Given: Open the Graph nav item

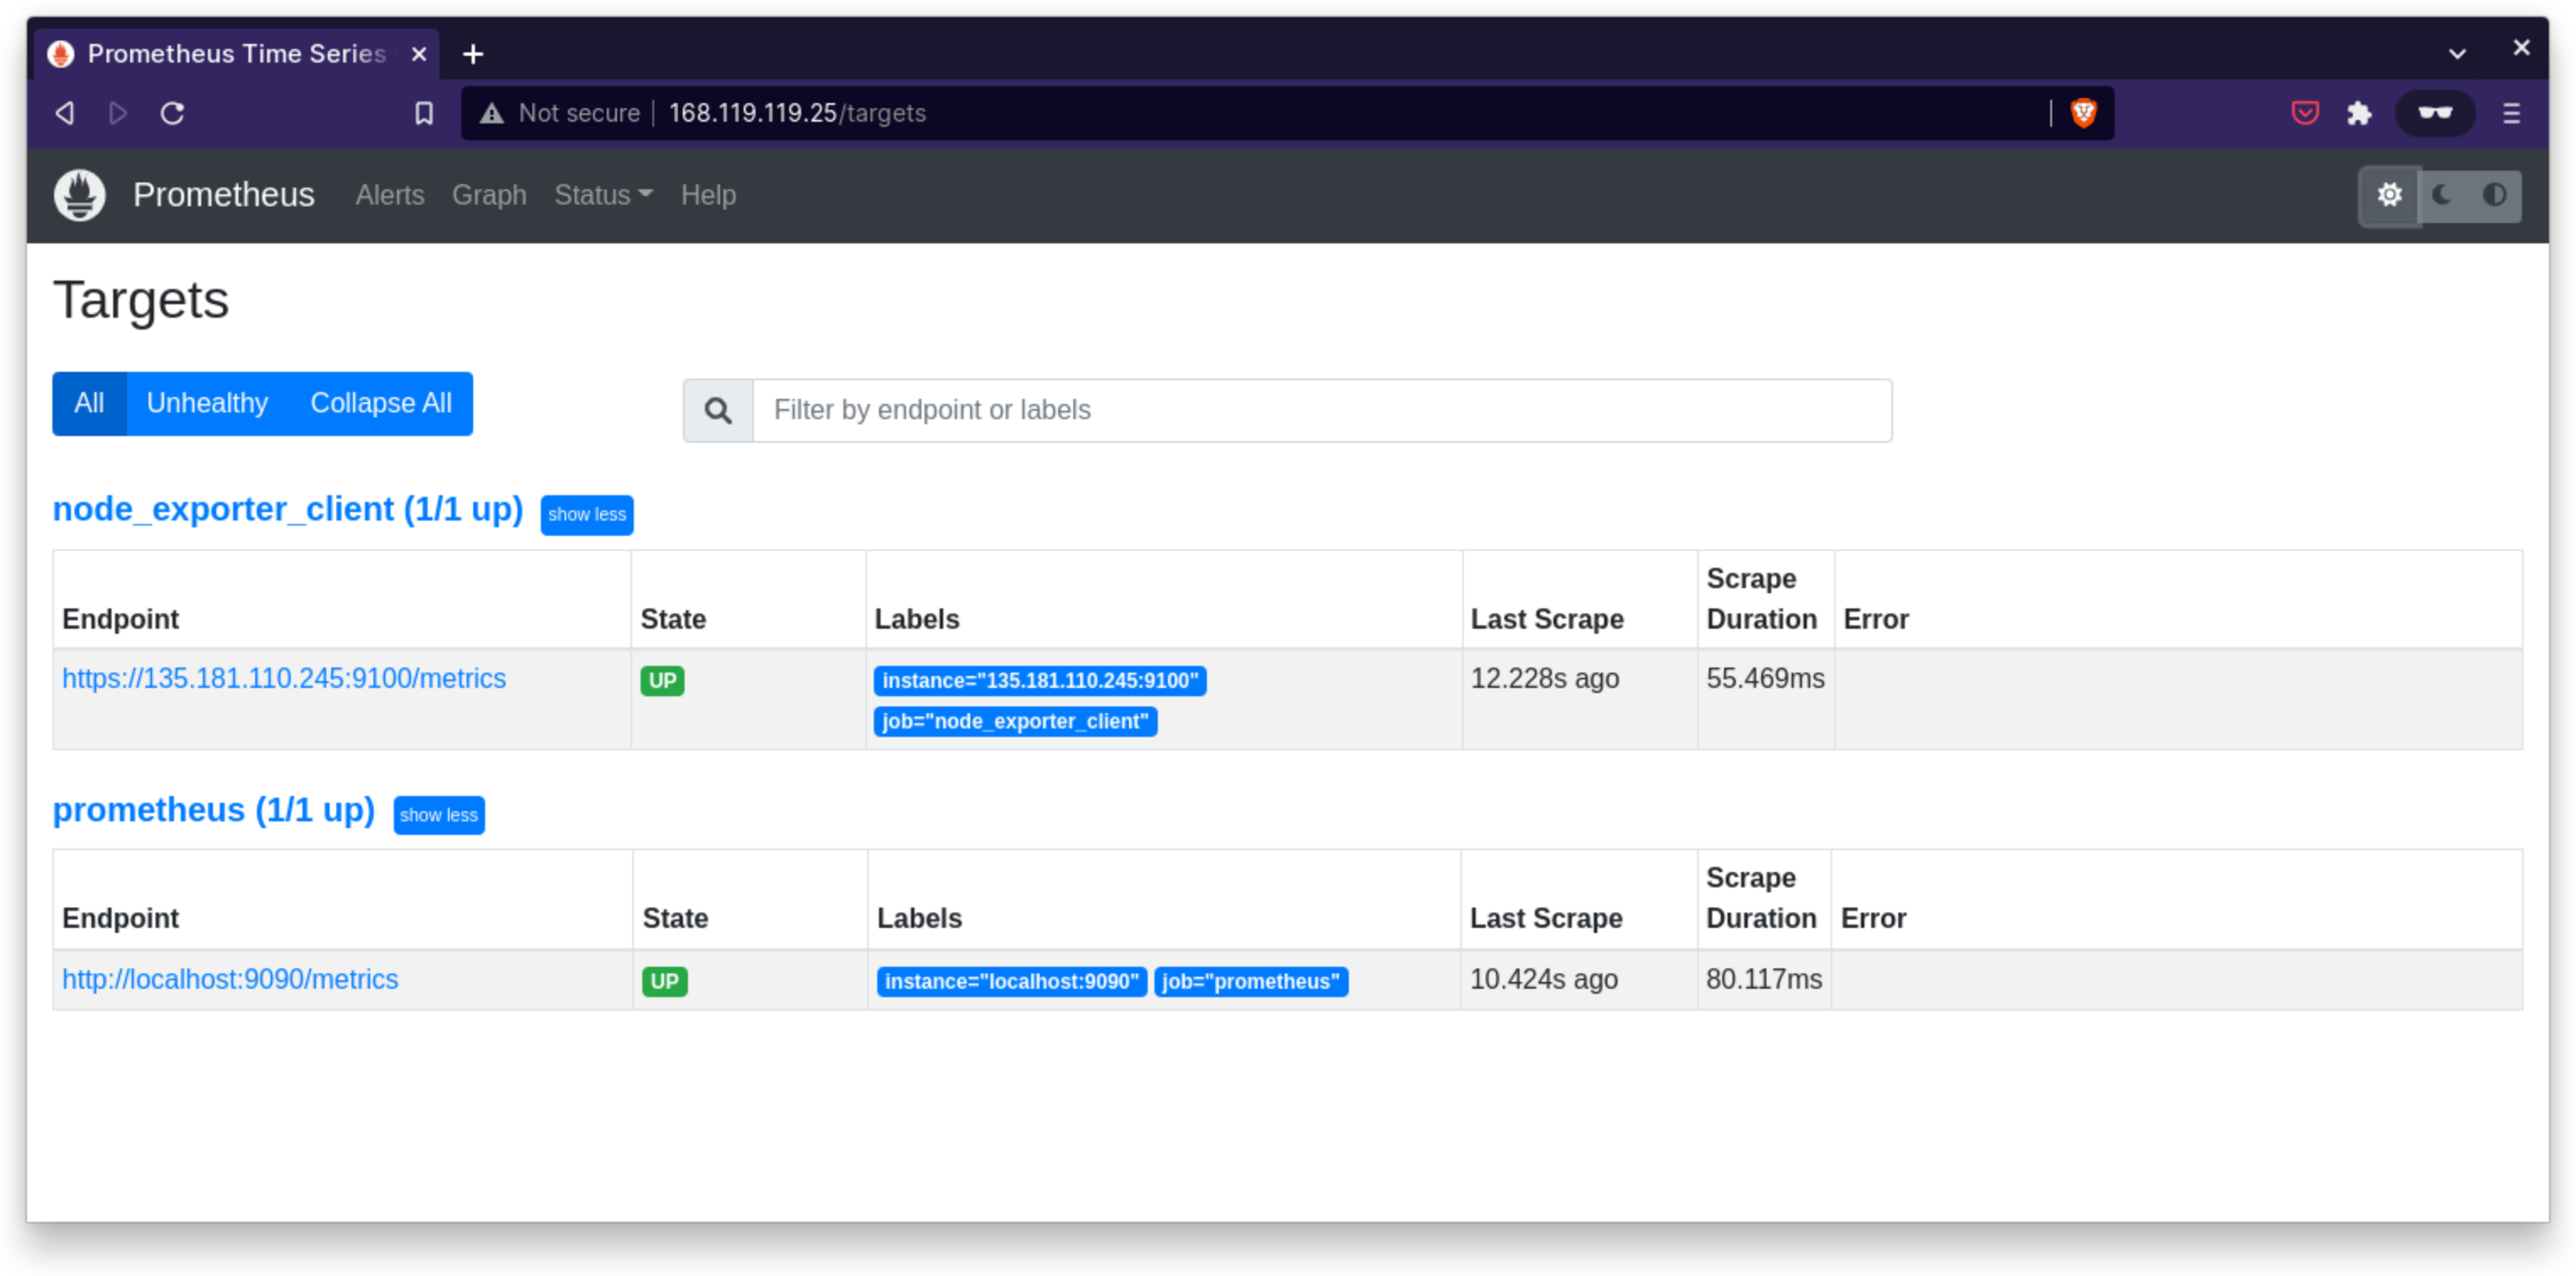Looking at the screenshot, I should click(489, 195).
